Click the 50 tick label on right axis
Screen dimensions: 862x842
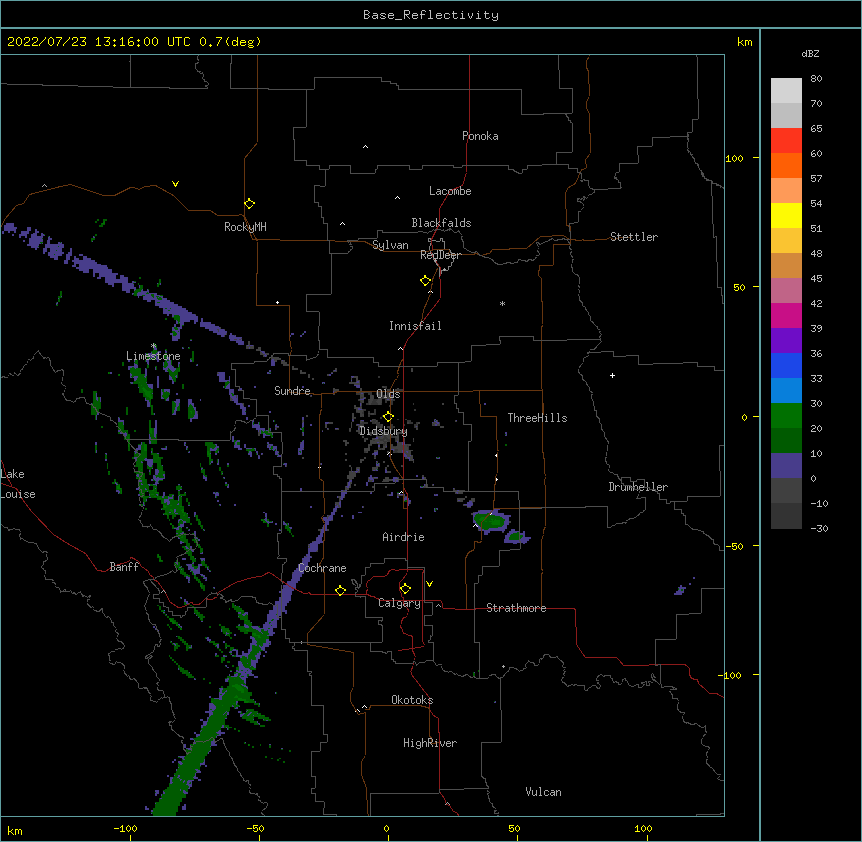pyautogui.click(x=739, y=287)
